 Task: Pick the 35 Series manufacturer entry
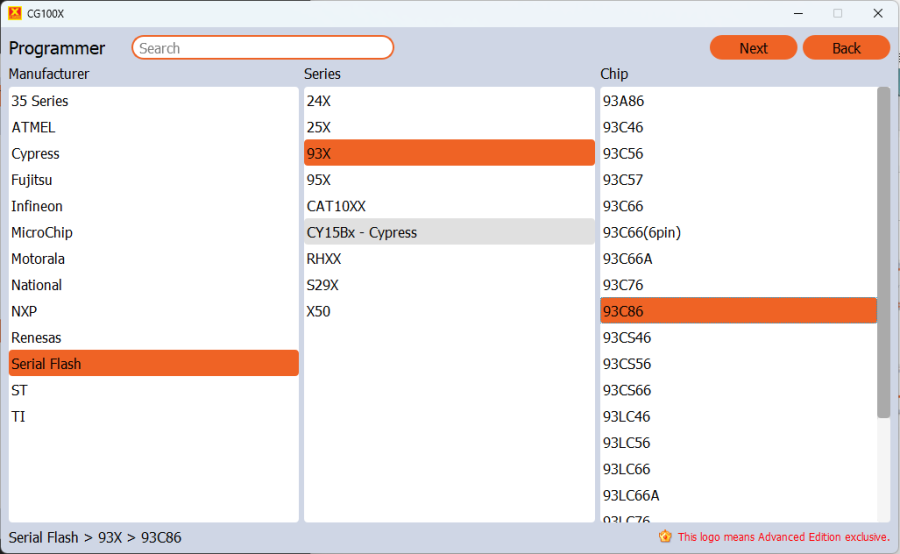[x=40, y=101]
